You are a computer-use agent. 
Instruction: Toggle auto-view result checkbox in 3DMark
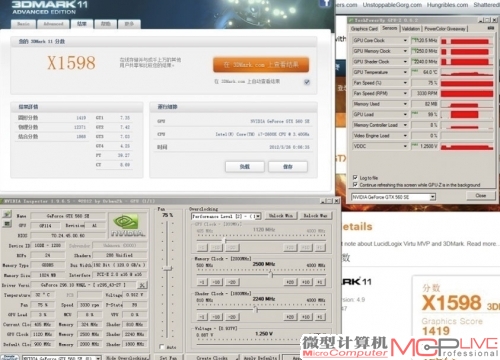click(307, 82)
